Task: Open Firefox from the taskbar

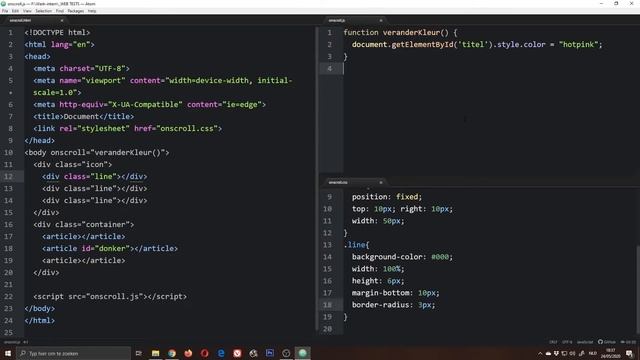Action: click(x=188, y=353)
